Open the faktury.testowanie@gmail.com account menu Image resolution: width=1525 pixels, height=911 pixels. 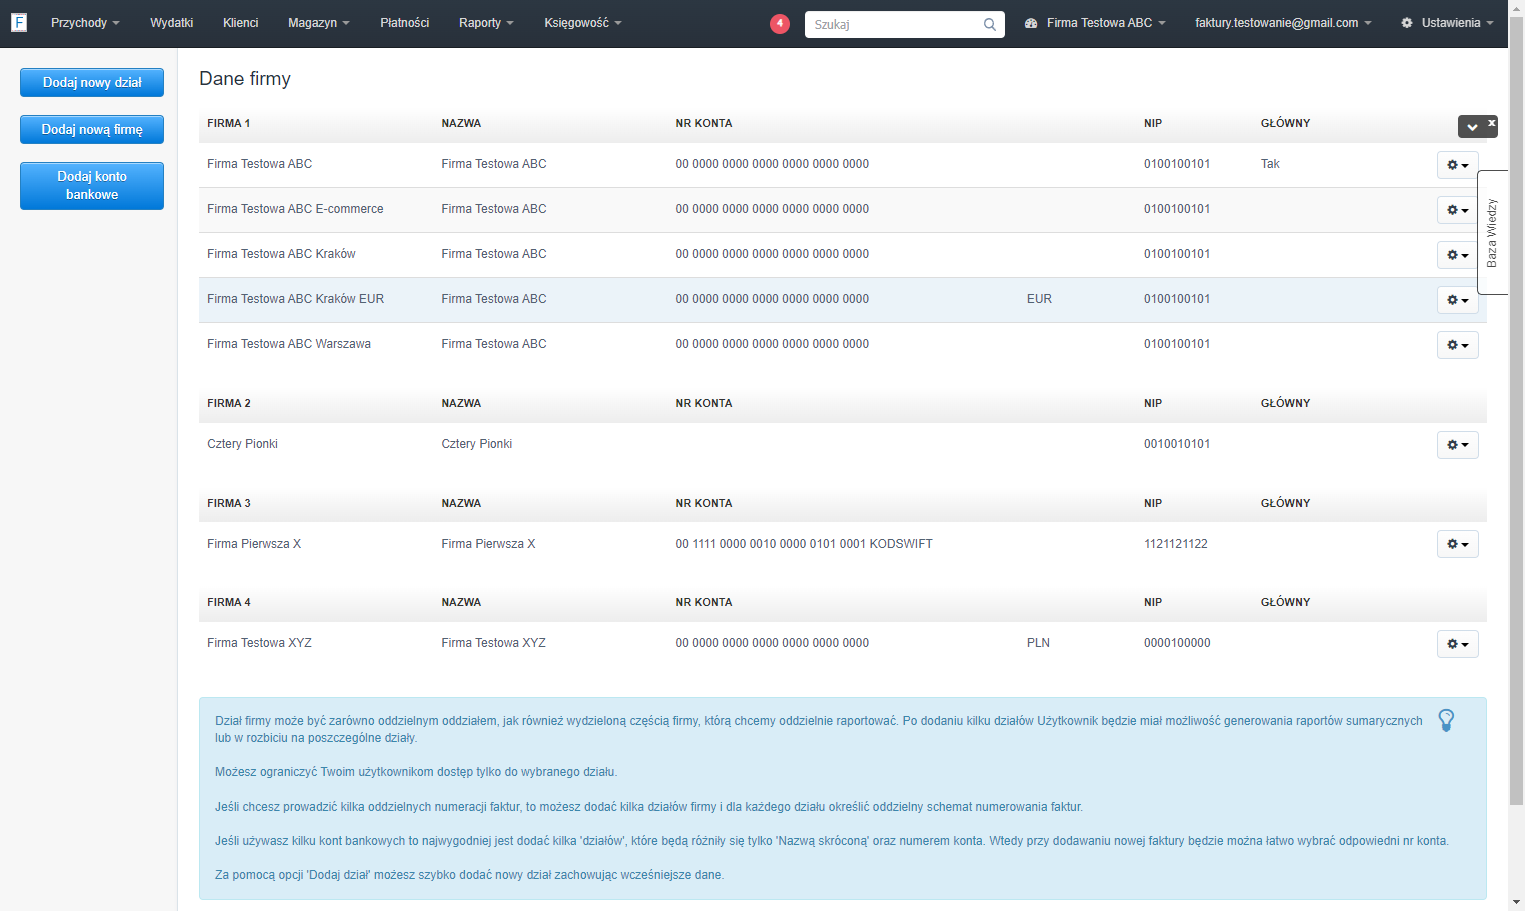tap(1283, 23)
